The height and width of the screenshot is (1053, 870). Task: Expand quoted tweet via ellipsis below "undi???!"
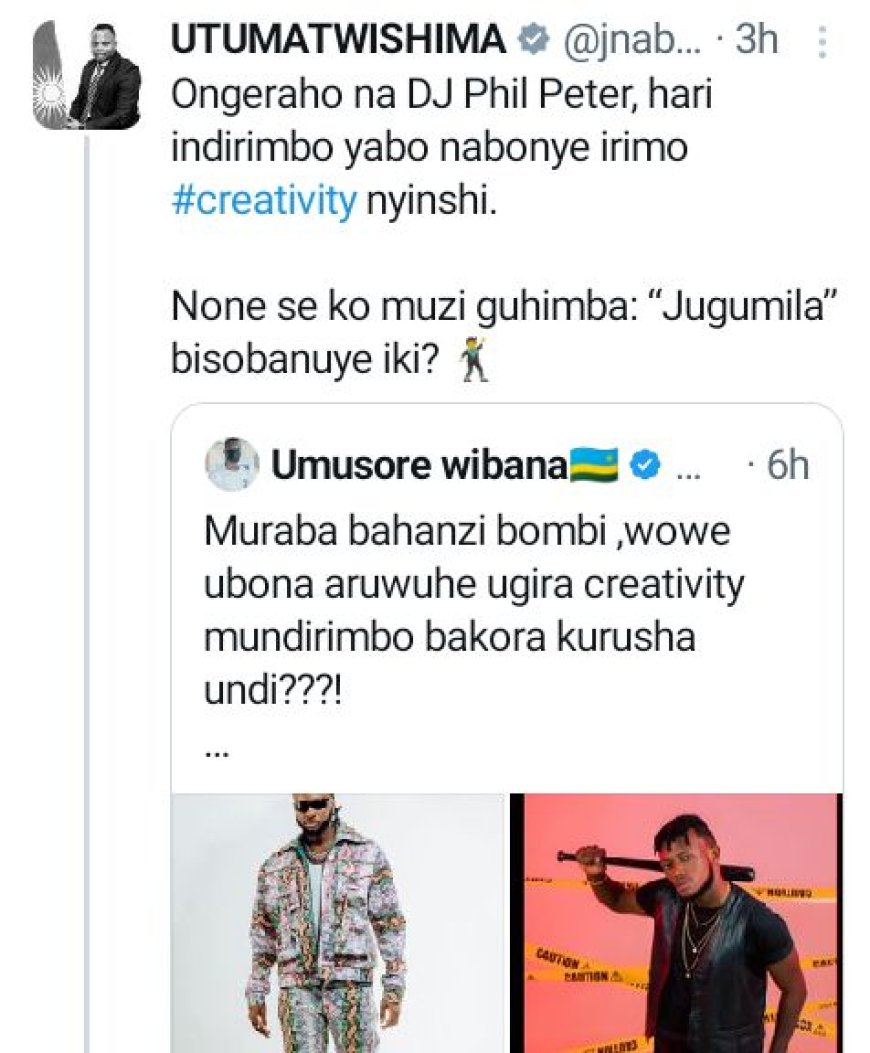pyautogui.click(x=214, y=749)
